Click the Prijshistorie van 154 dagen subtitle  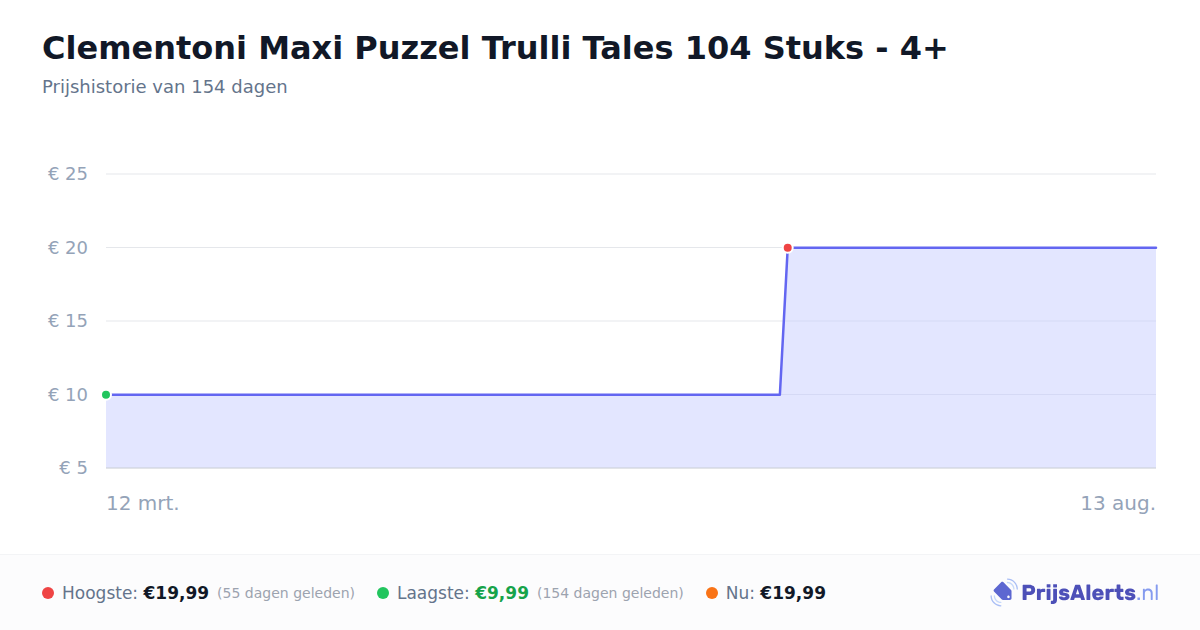[165, 87]
